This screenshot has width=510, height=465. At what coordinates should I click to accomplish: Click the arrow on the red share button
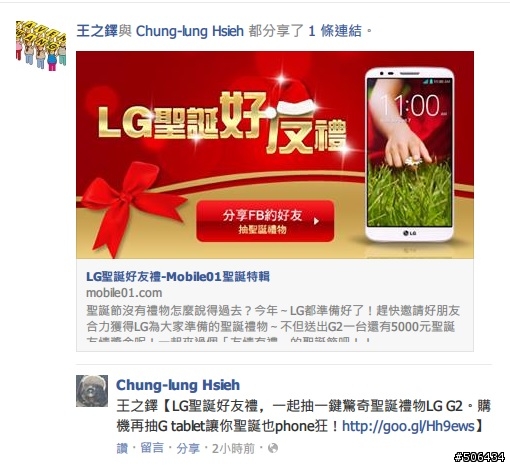pyautogui.click(x=316, y=221)
